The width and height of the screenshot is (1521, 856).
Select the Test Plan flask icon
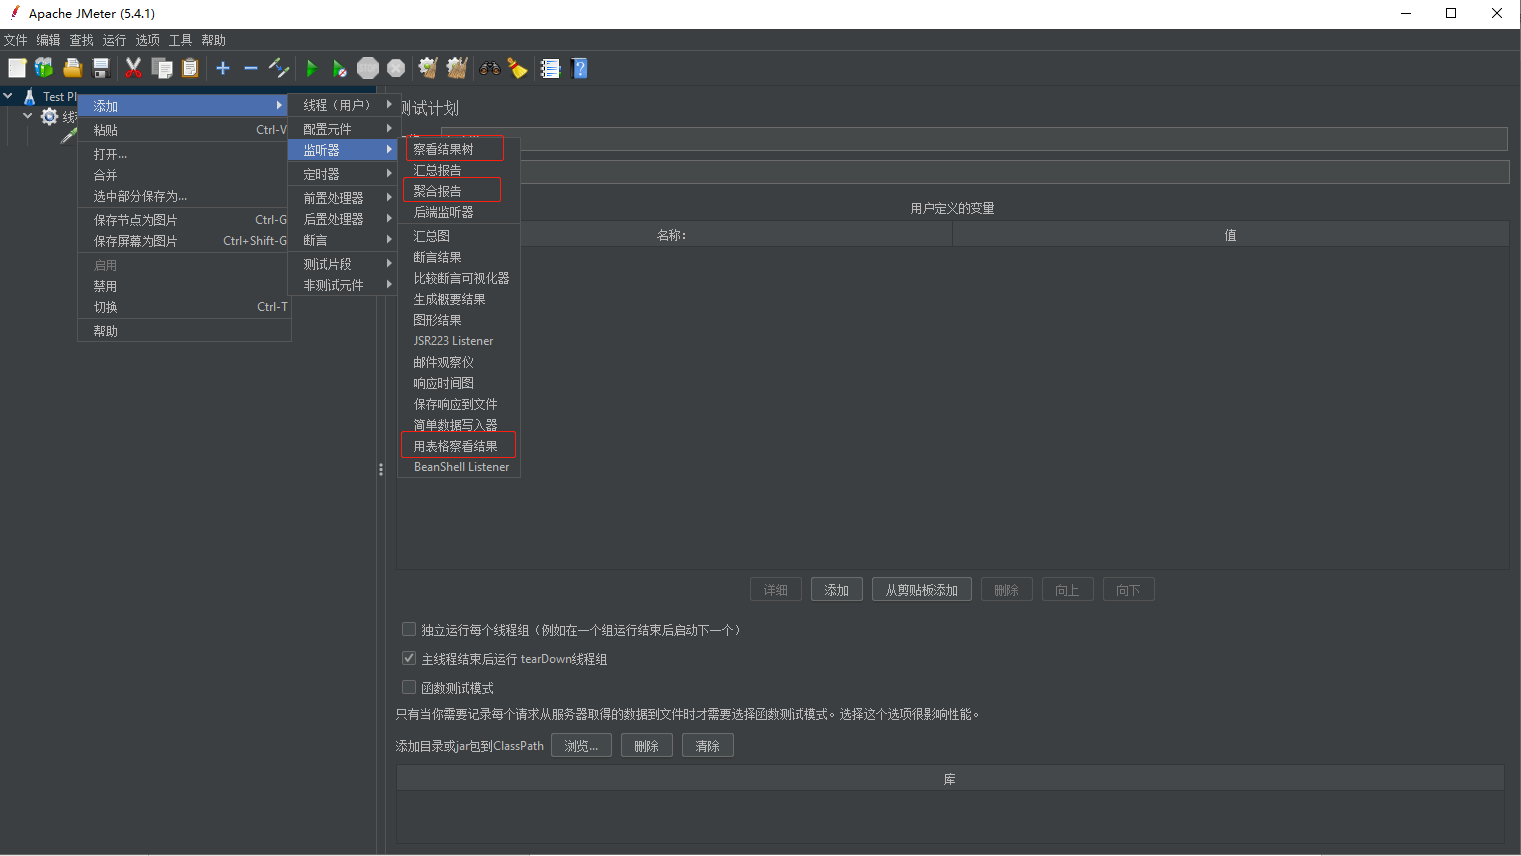pos(30,96)
